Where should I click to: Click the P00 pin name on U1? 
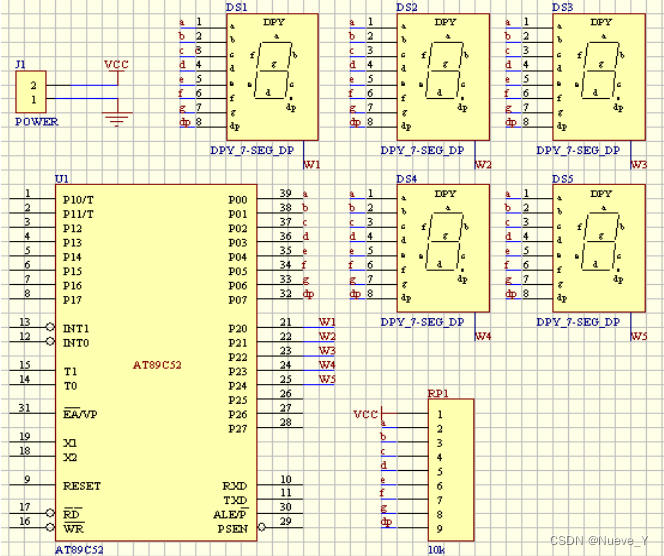[238, 200]
